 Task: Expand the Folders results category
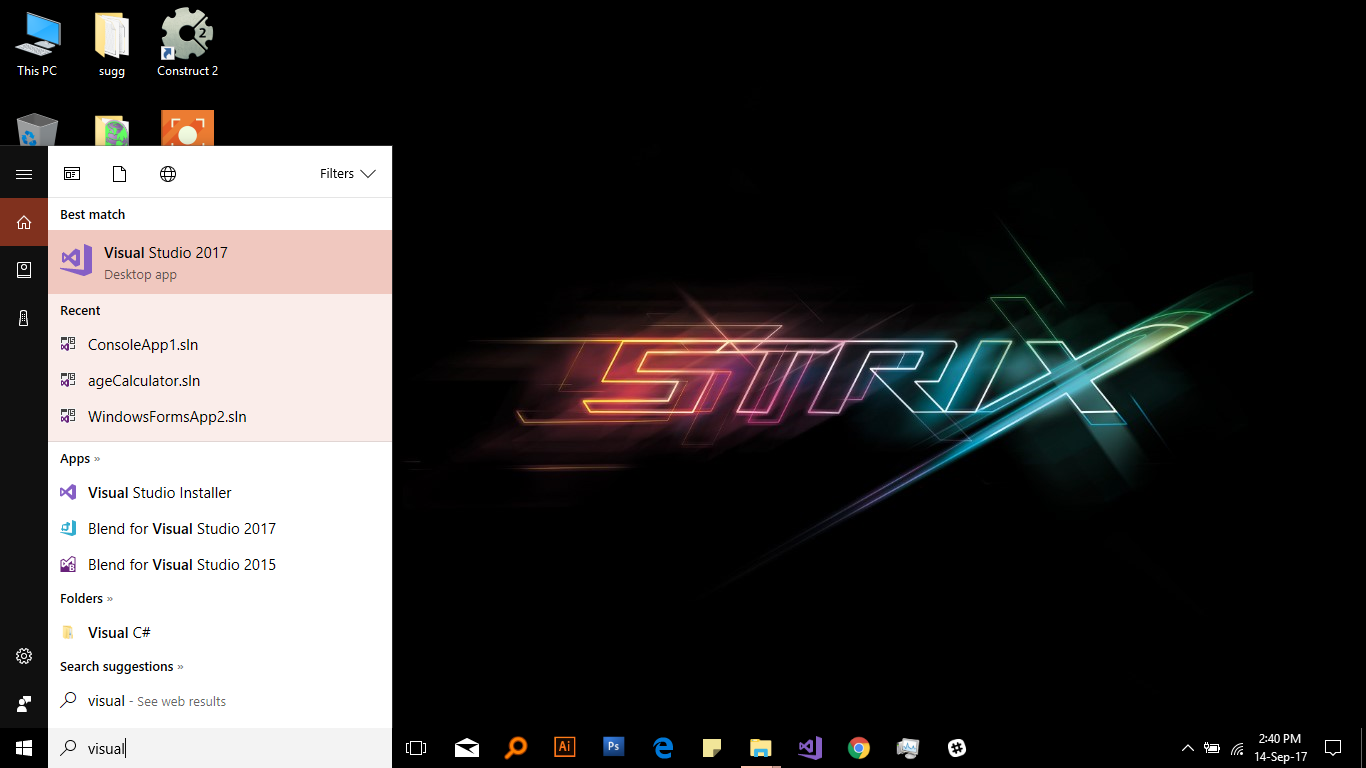87,599
